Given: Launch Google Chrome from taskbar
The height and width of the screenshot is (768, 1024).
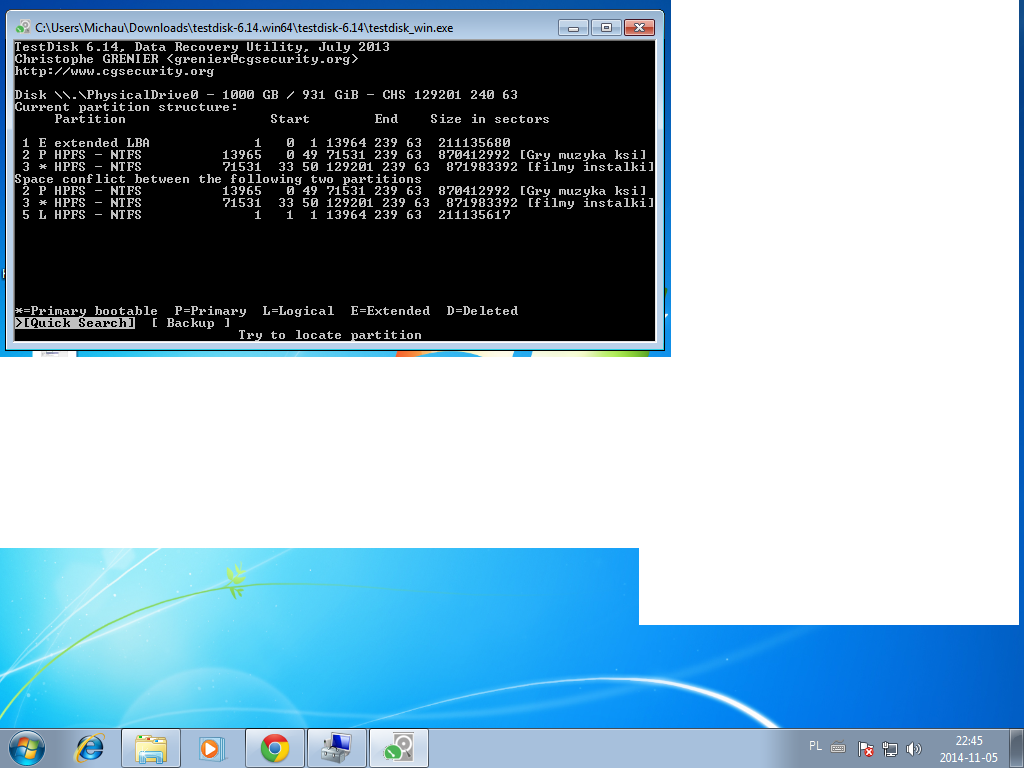Looking at the screenshot, I should 275,748.
